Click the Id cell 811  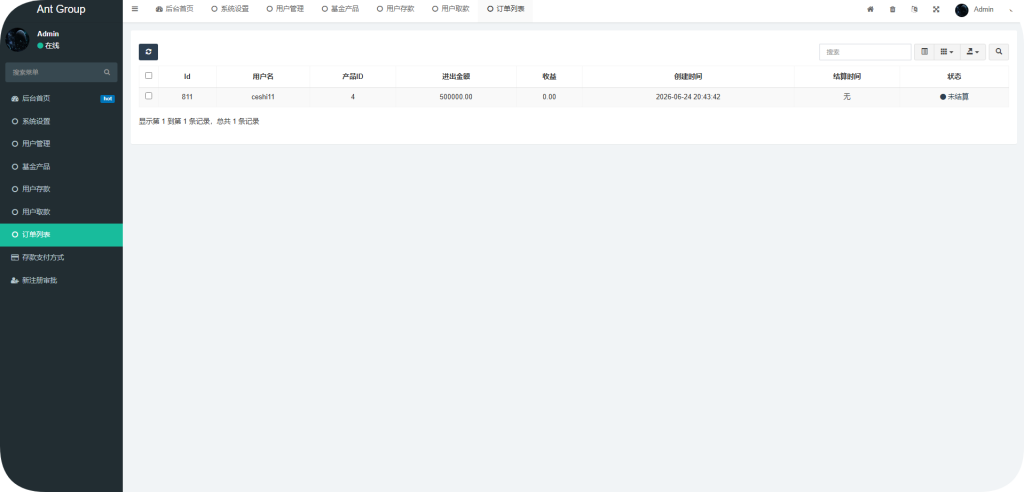(x=187, y=97)
